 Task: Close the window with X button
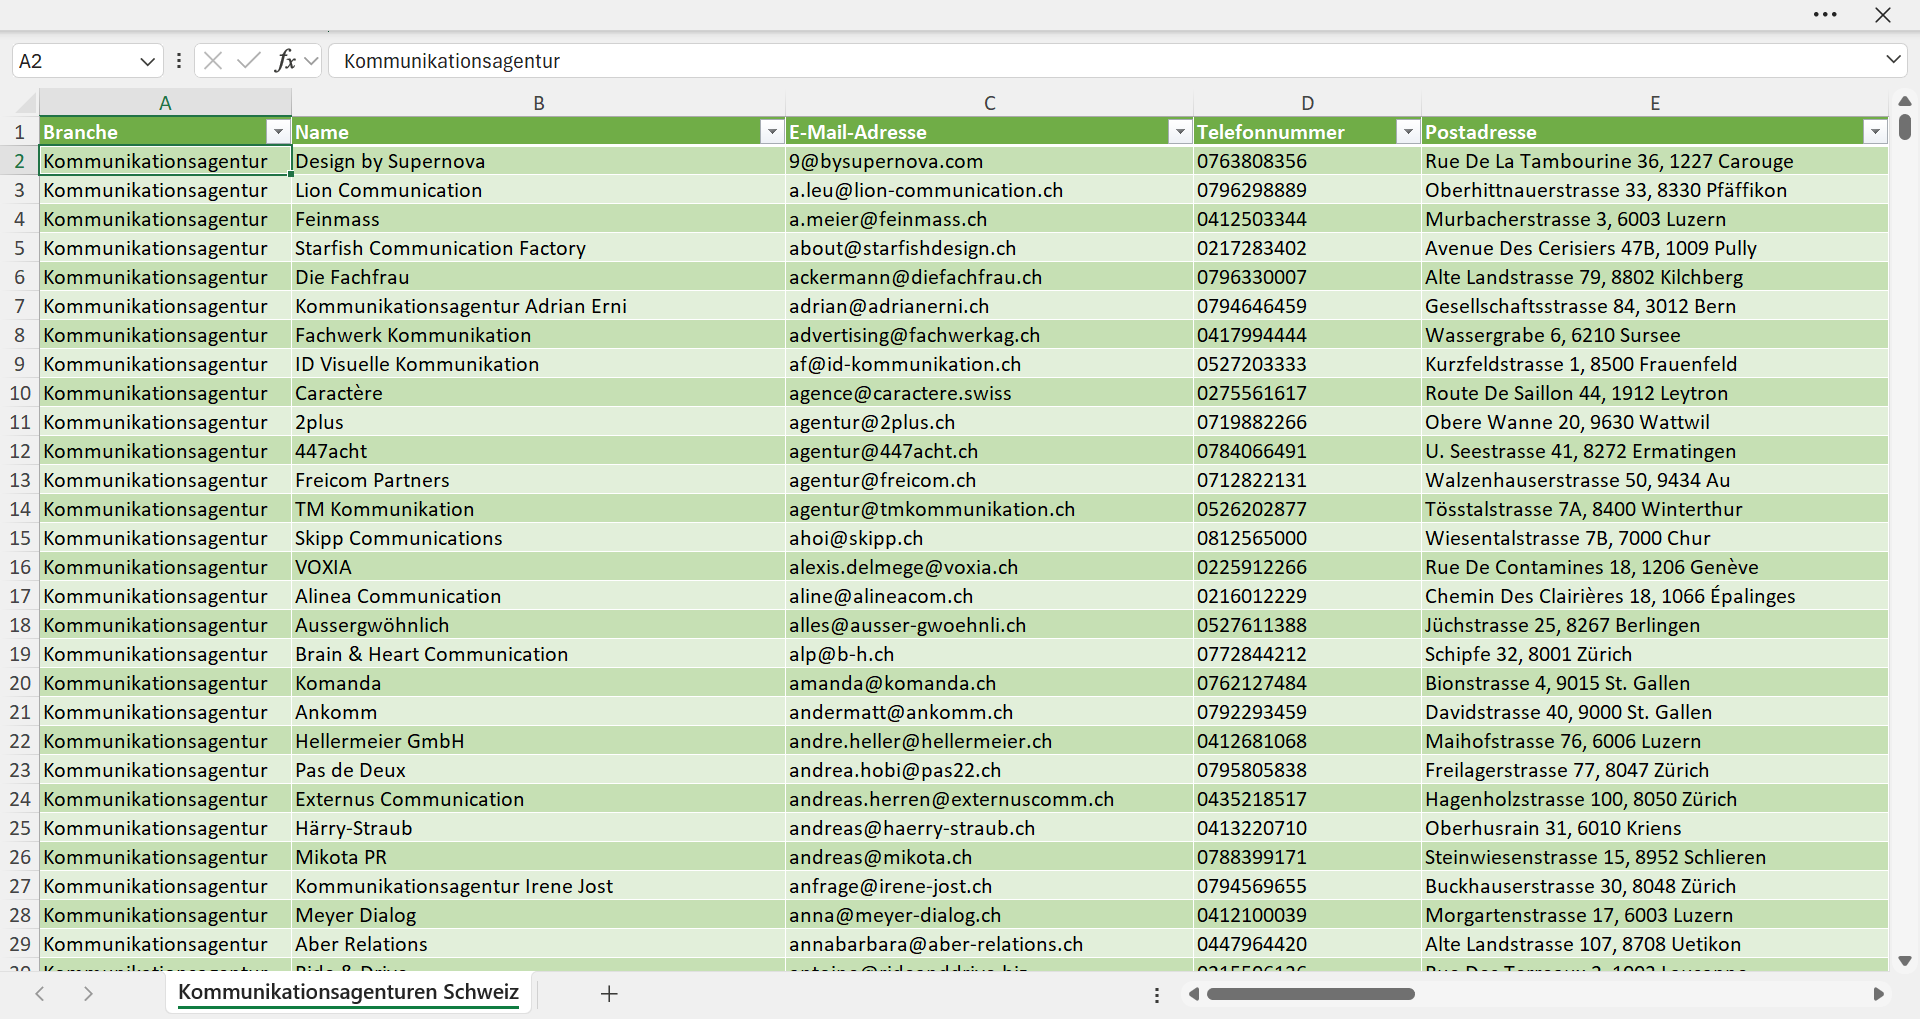[1883, 15]
